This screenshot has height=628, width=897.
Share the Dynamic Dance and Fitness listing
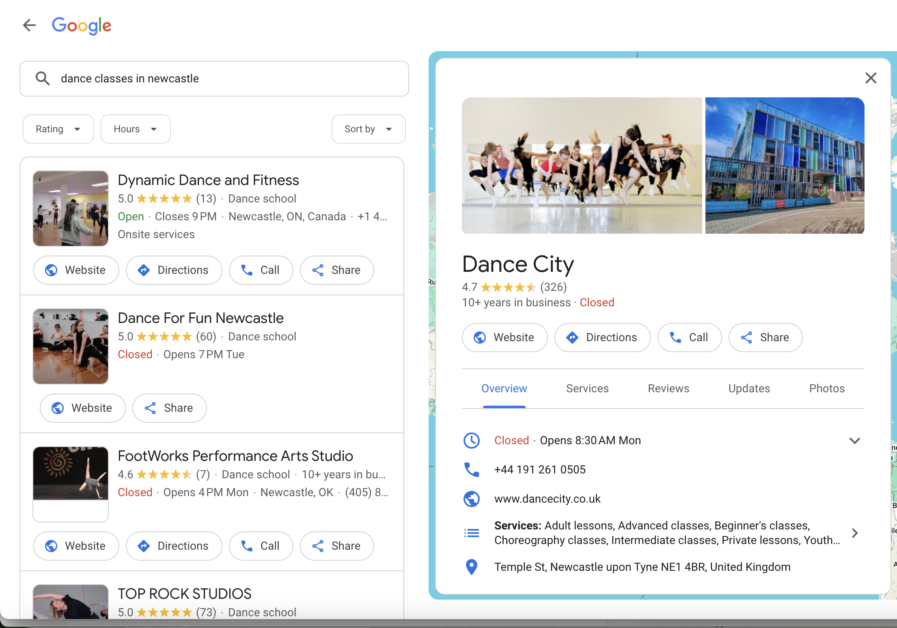pyautogui.click(x=337, y=270)
